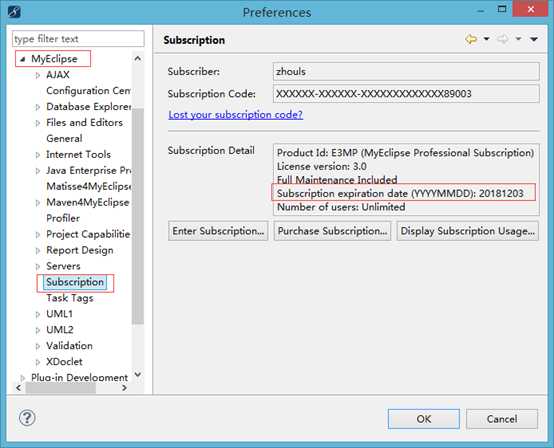Expand the AJAX tree node
This screenshot has height=448, width=554.
38,75
